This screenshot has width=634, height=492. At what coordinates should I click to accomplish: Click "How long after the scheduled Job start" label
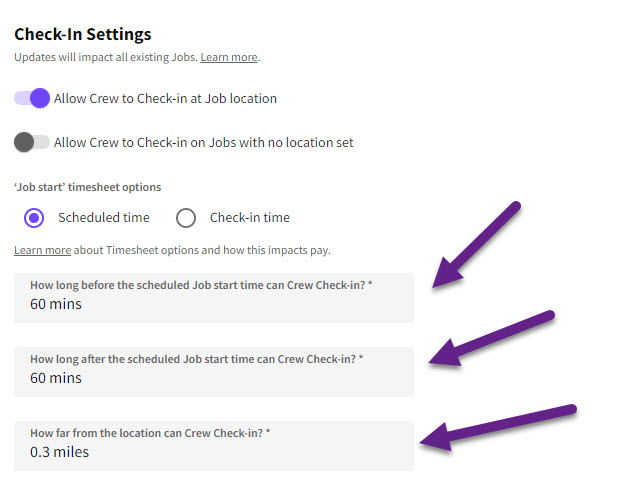click(x=196, y=359)
